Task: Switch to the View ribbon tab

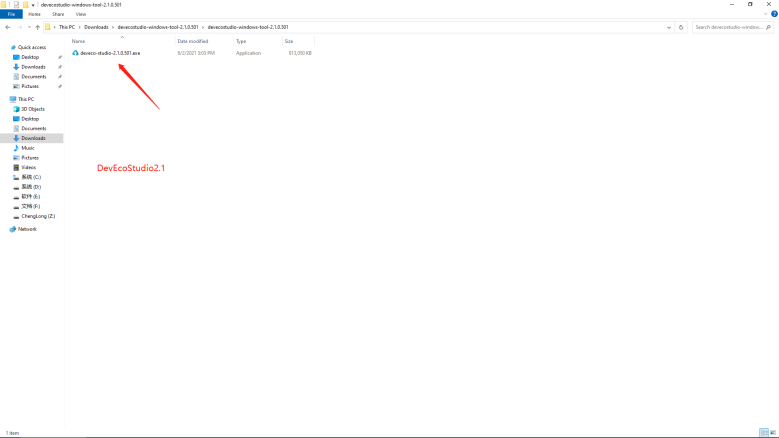Action: pos(80,15)
